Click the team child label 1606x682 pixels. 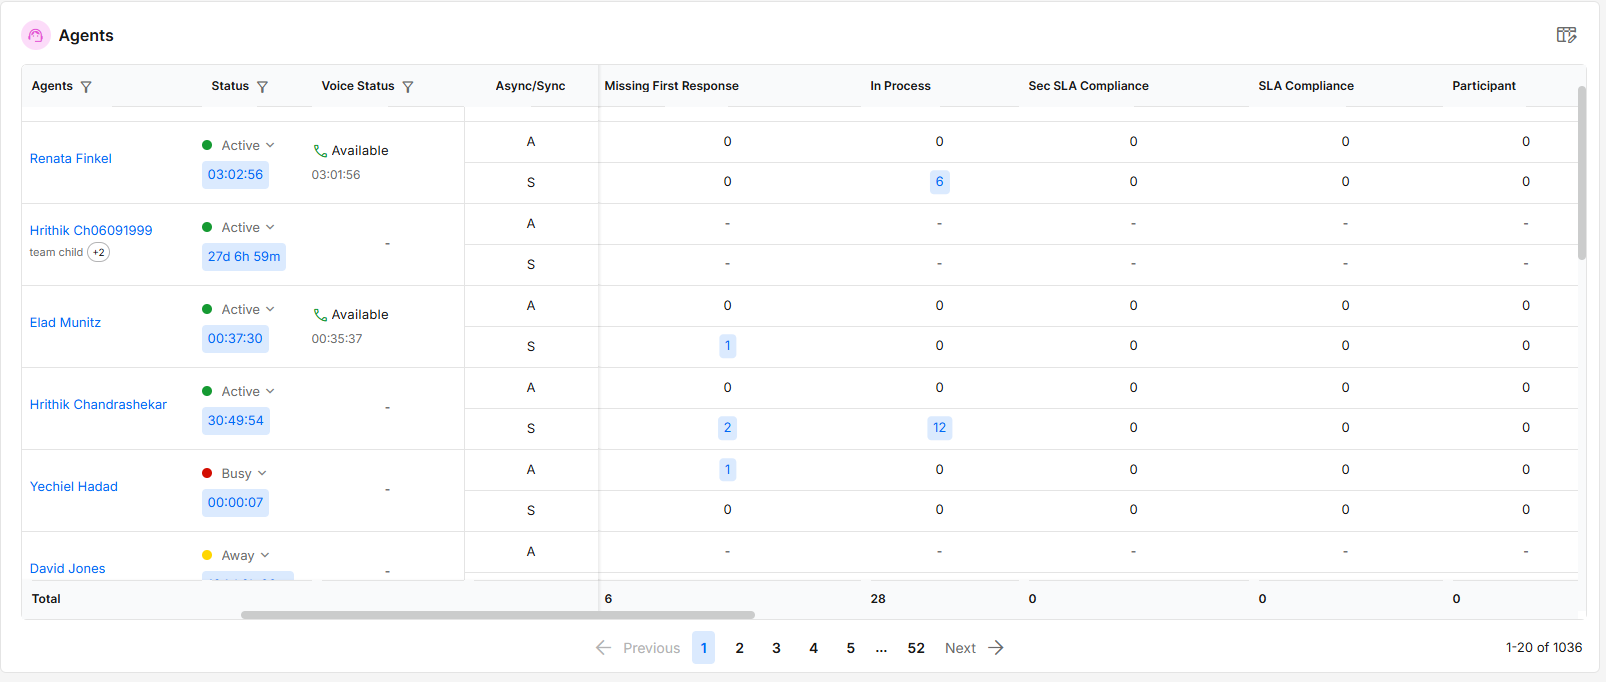point(56,252)
